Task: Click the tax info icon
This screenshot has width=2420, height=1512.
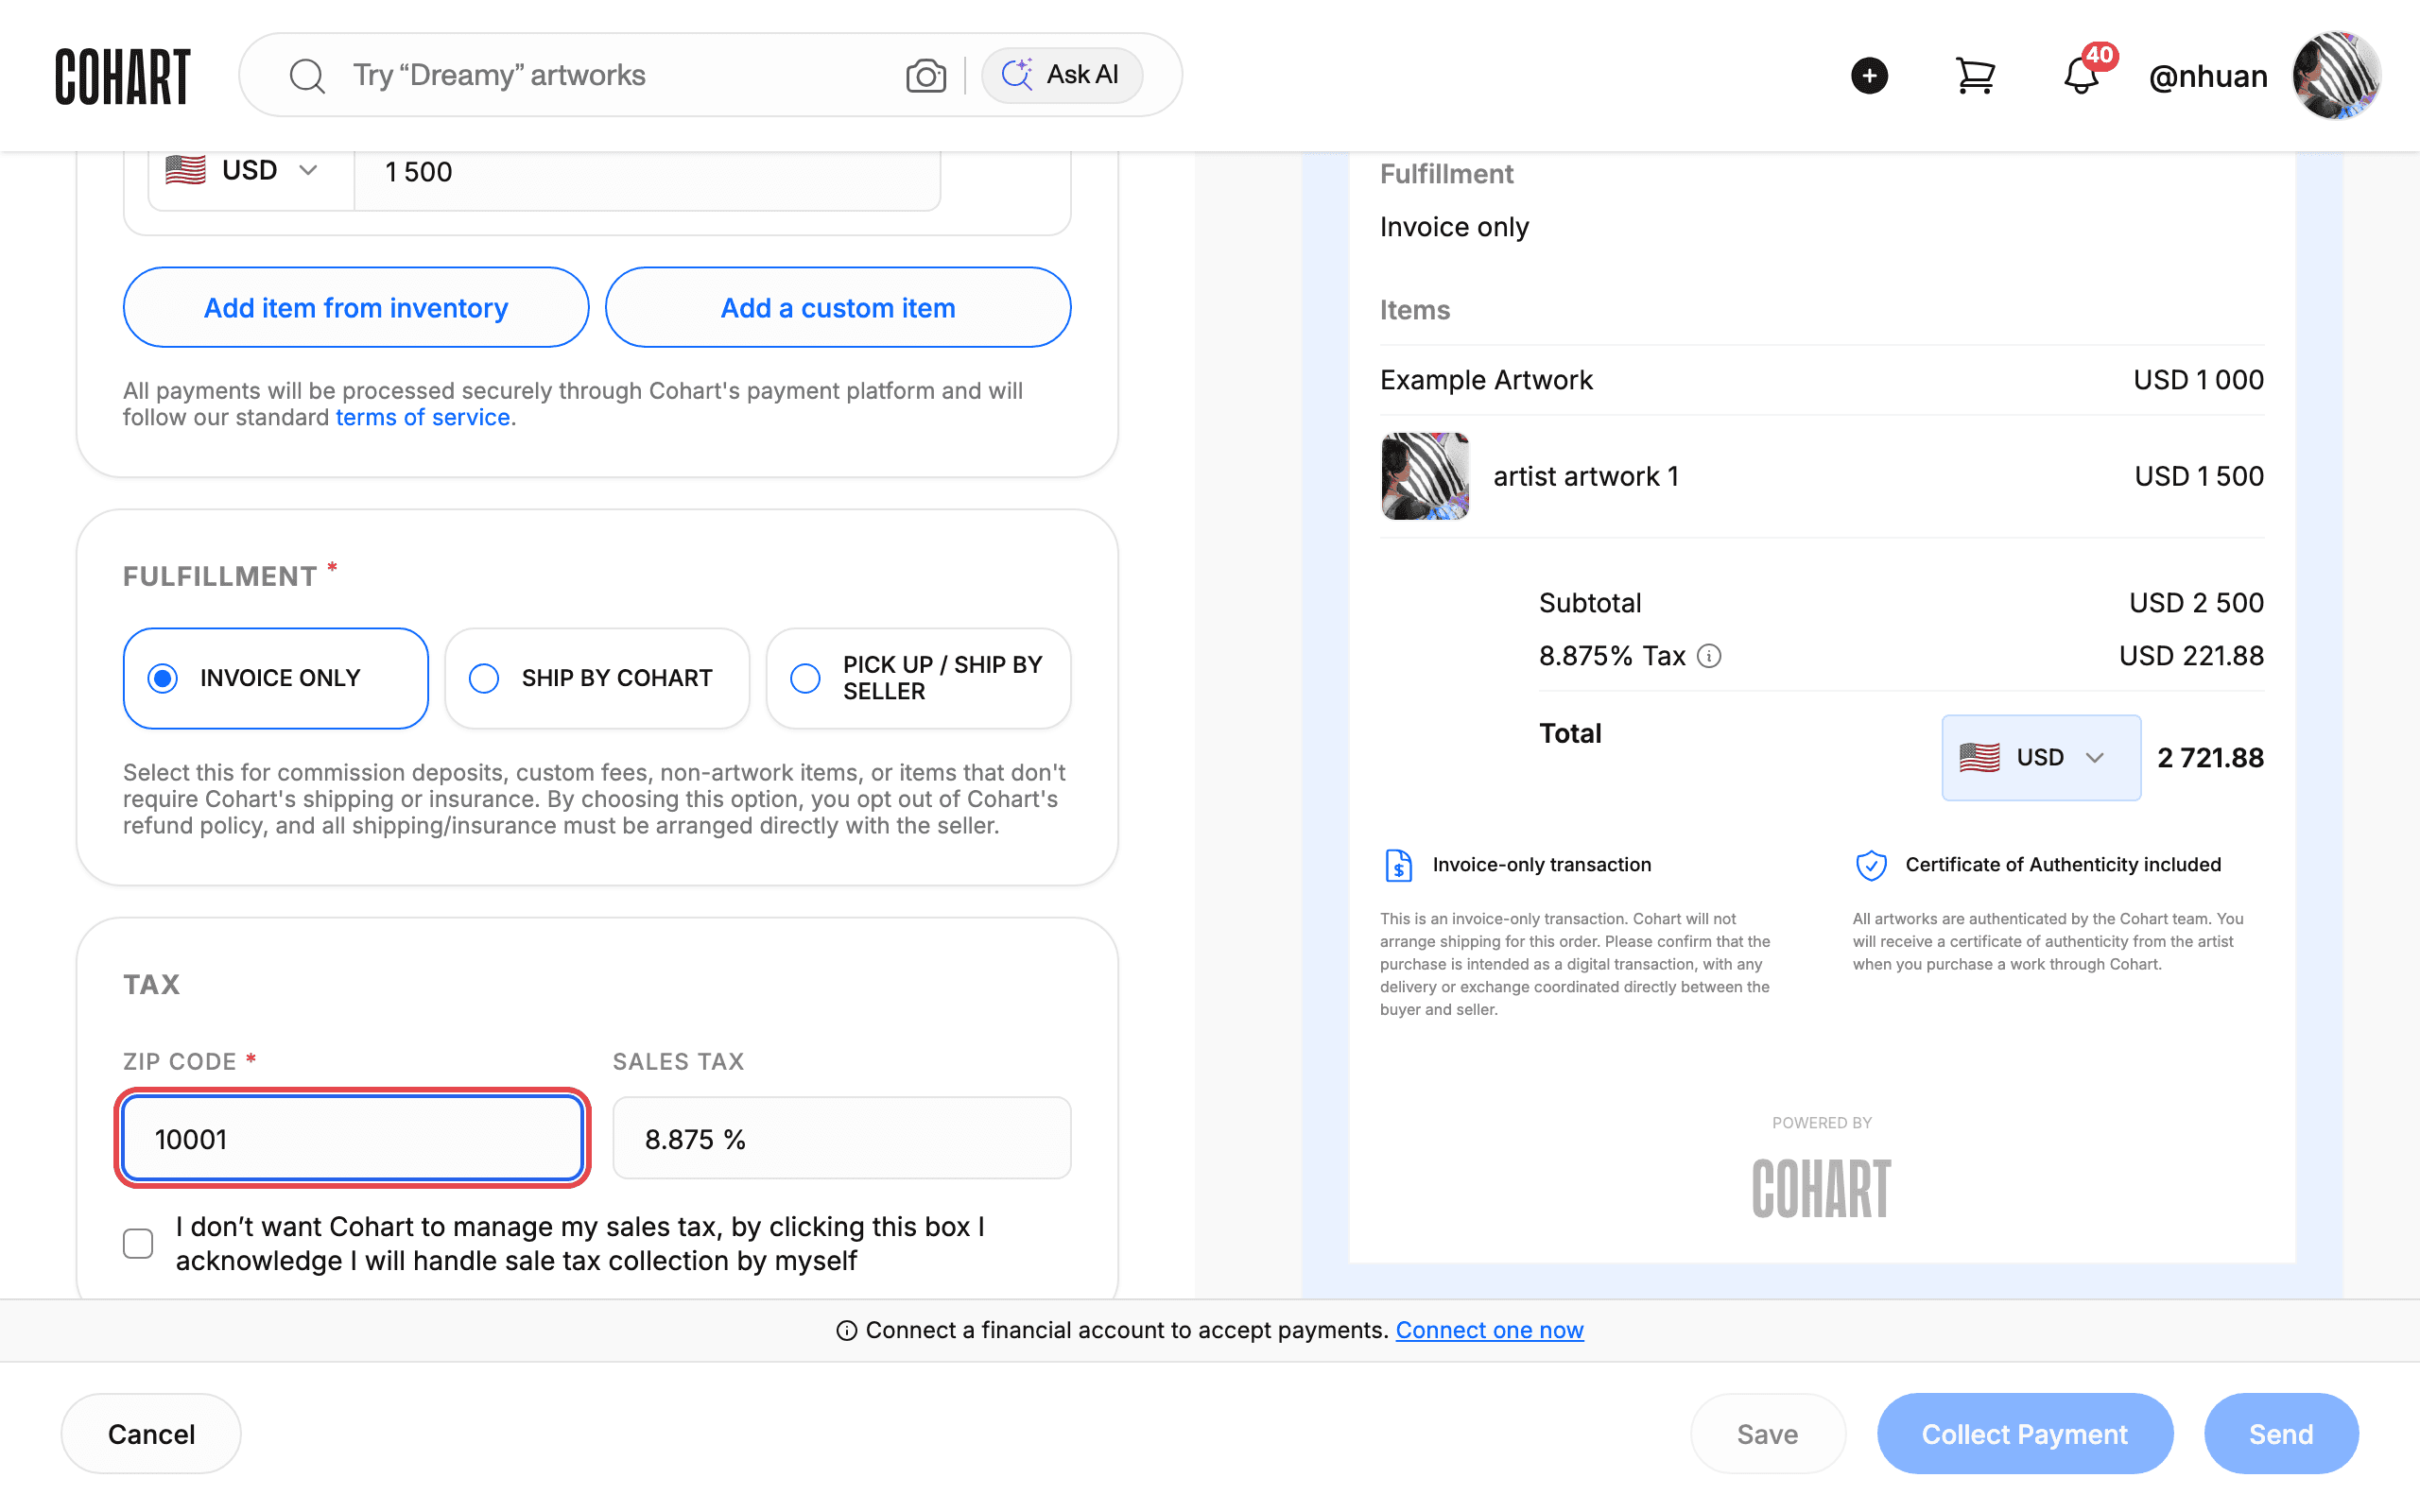Action: (x=1709, y=656)
